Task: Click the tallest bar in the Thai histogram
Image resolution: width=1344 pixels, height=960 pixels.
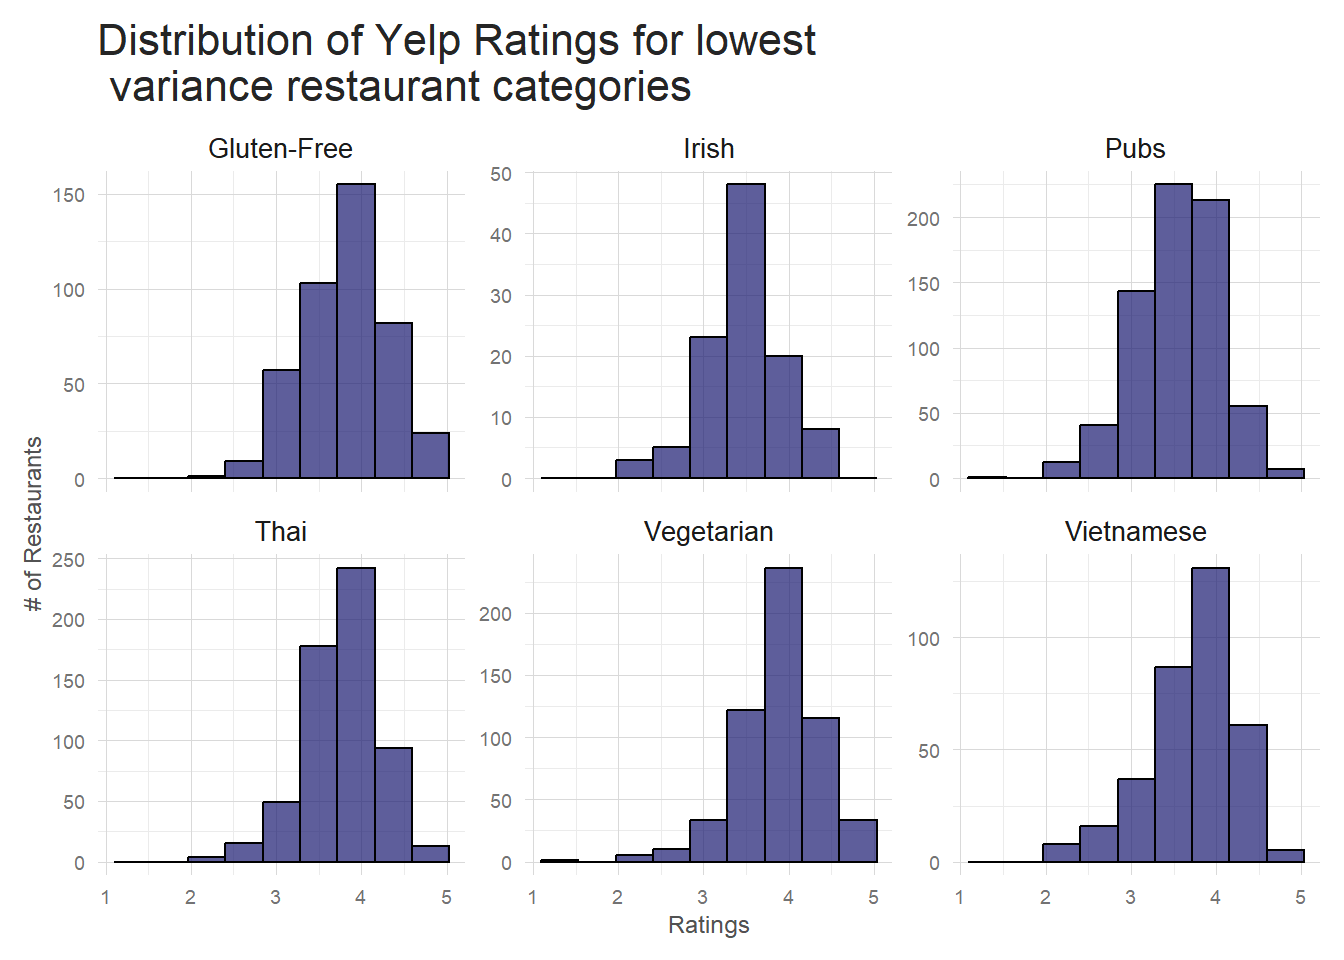Action: tap(356, 715)
